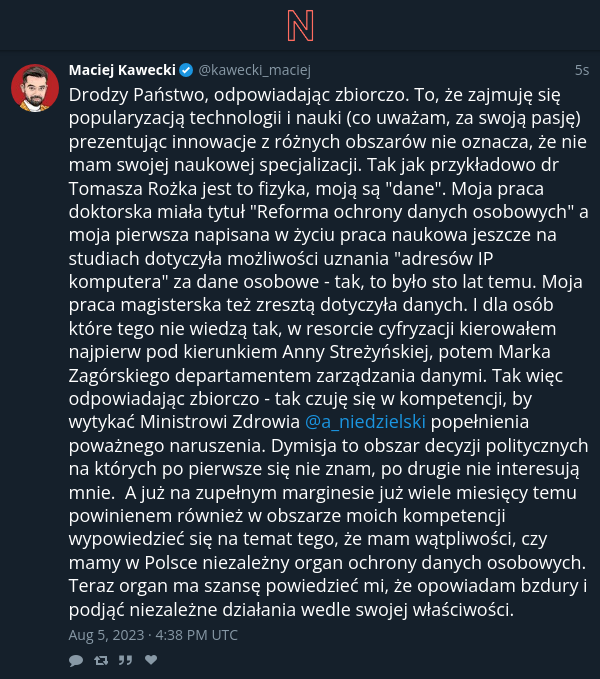
Task: Open the Maciej Kawecki display name link
Action: click(122, 70)
